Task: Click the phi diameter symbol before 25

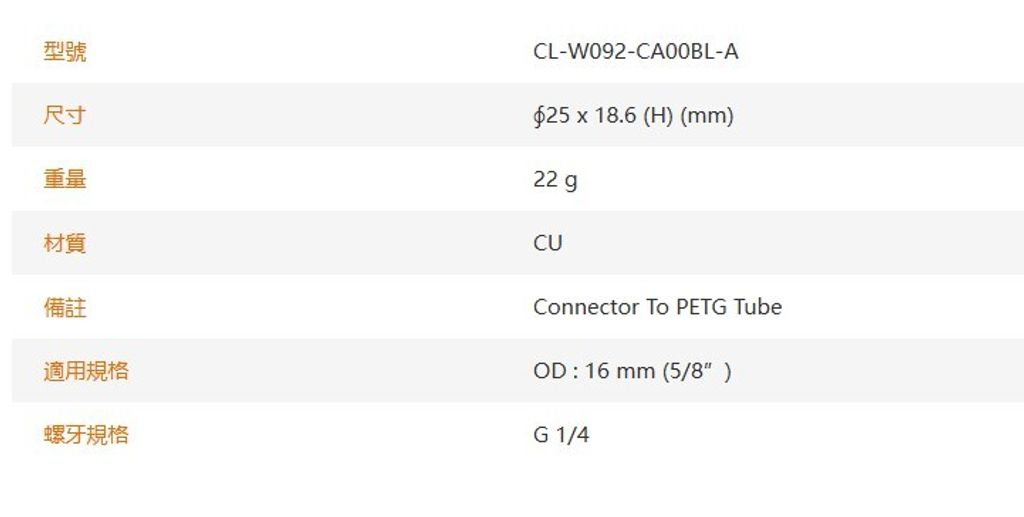Action: click(538, 116)
